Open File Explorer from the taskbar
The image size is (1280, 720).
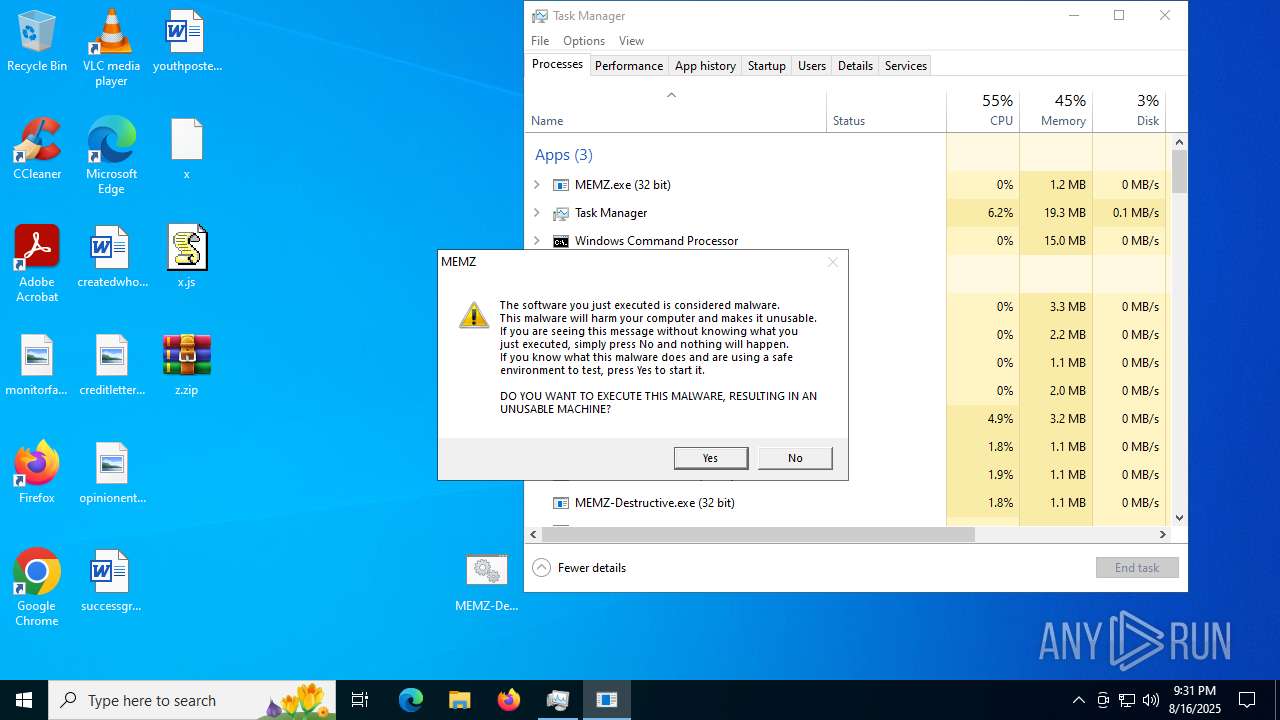[x=459, y=700]
